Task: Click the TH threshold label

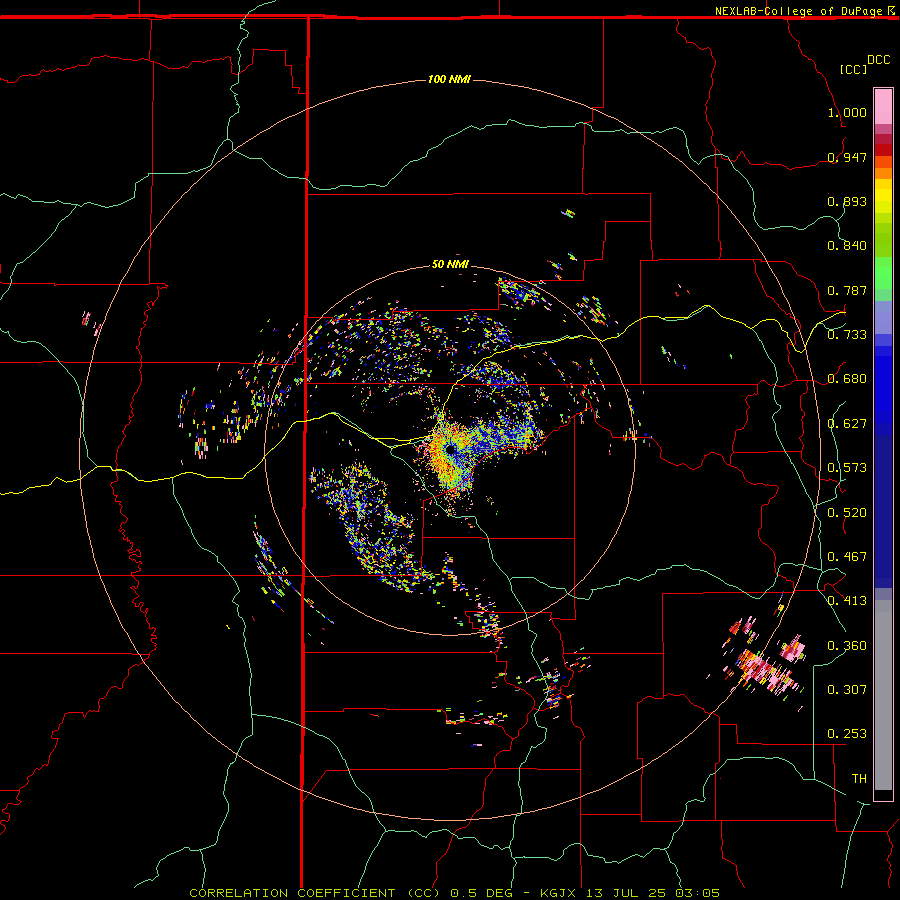Action: [859, 779]
